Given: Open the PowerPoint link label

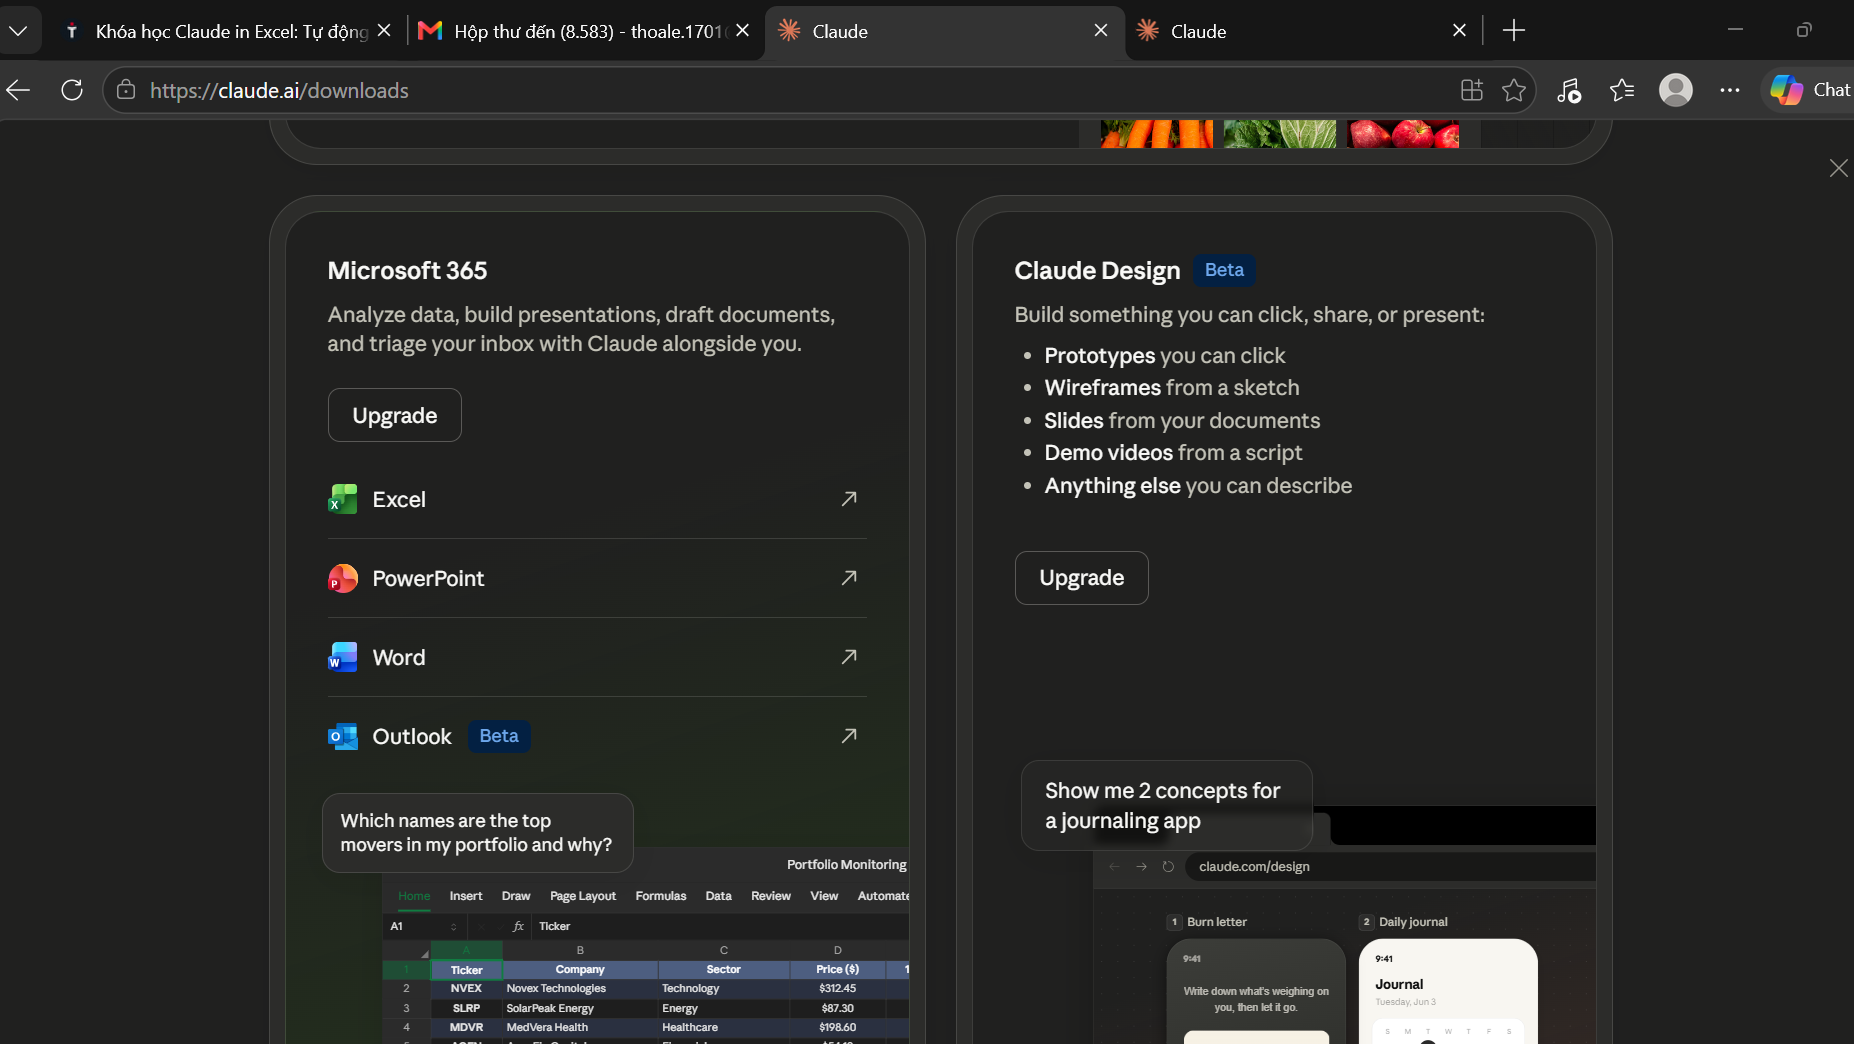Looking at the screenshot, I should (428, 578).
